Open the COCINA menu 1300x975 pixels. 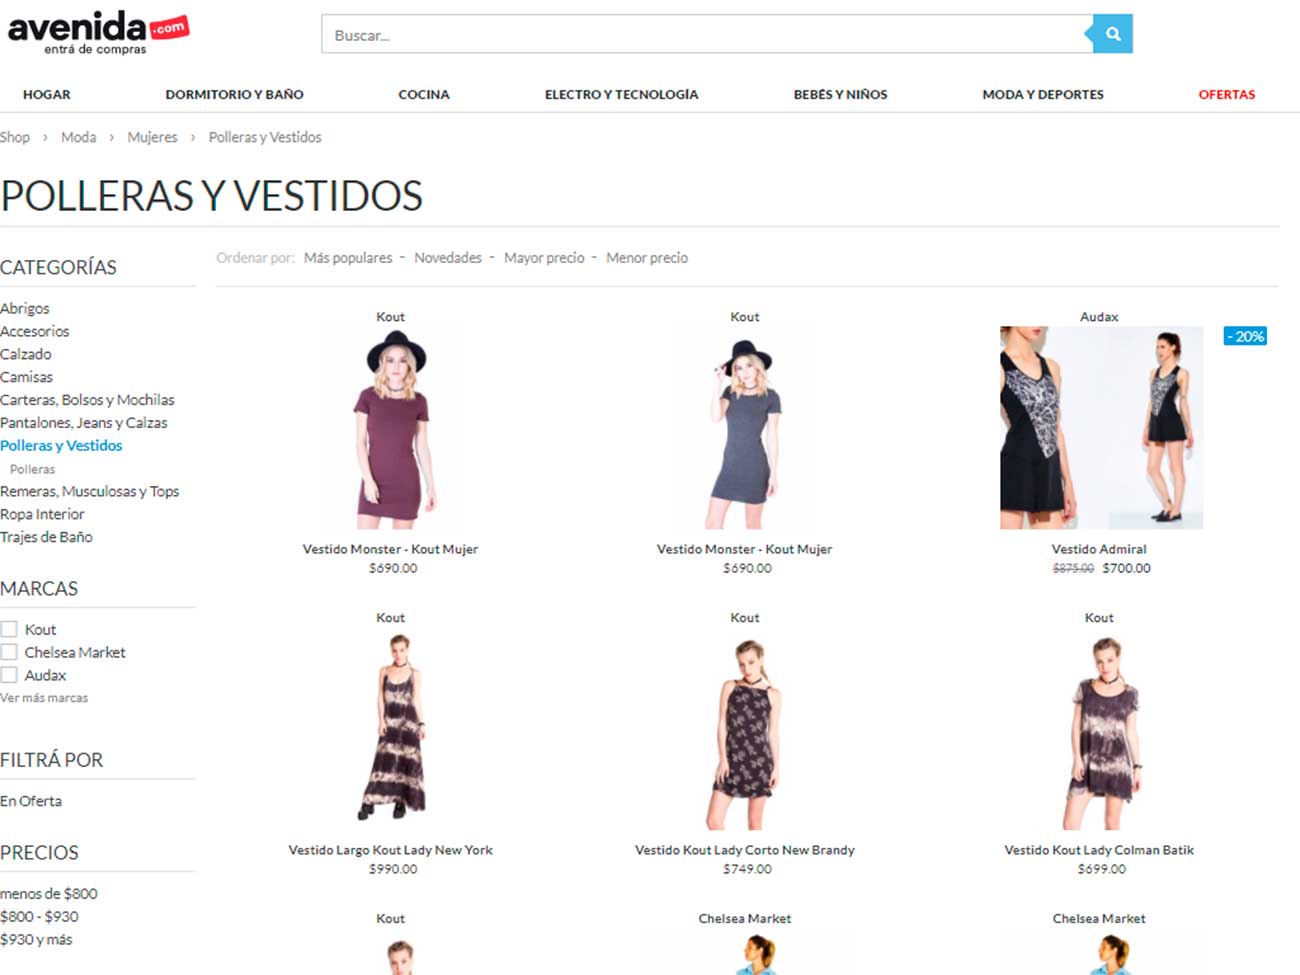pos(424,94)
